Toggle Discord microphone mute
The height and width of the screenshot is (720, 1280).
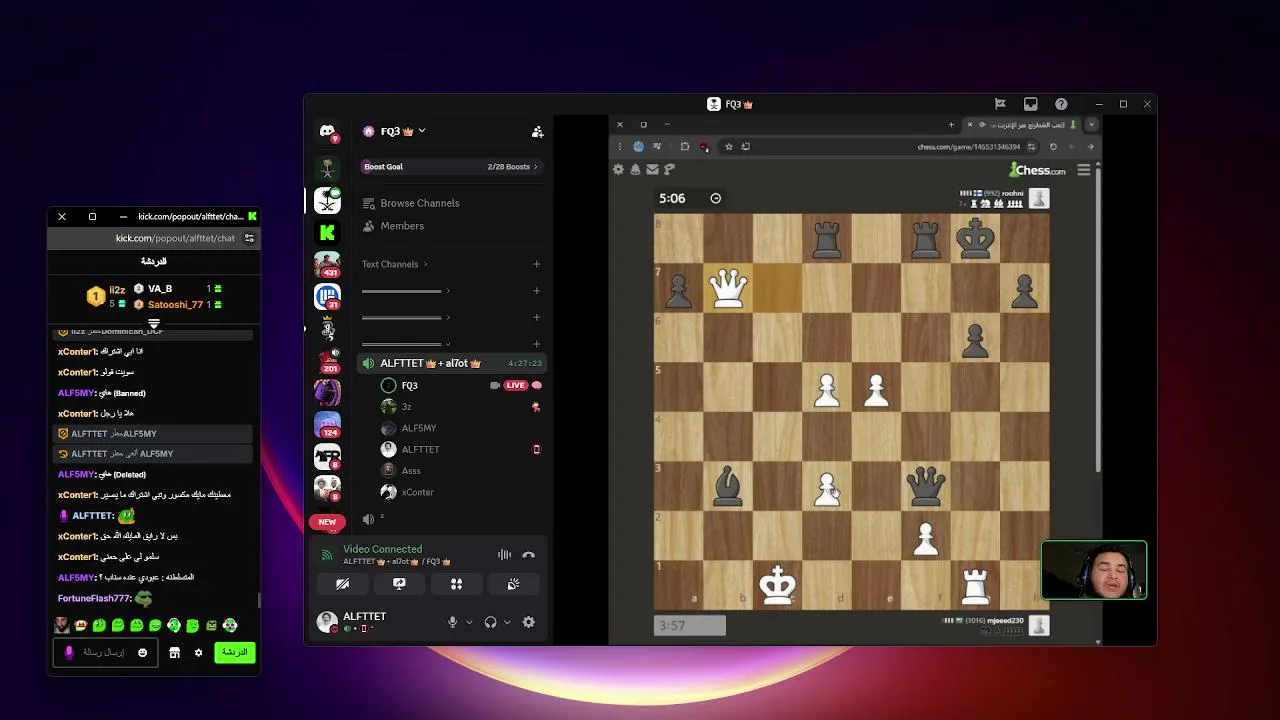(452, 622)
